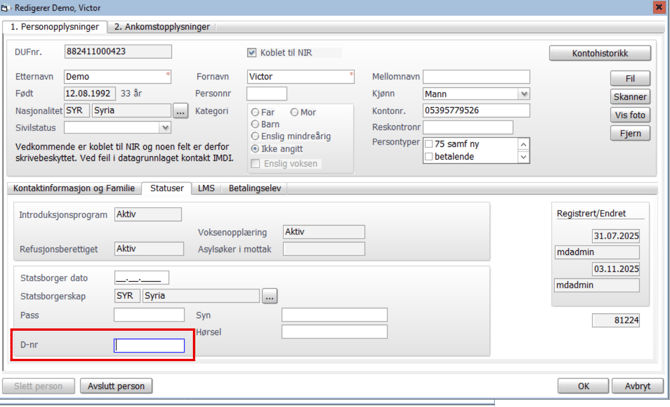The height and width of the screenshot is (407, 670).
Task: Click the ellipsis button beside Statsborgerskap field
Action: click(269, 297)
